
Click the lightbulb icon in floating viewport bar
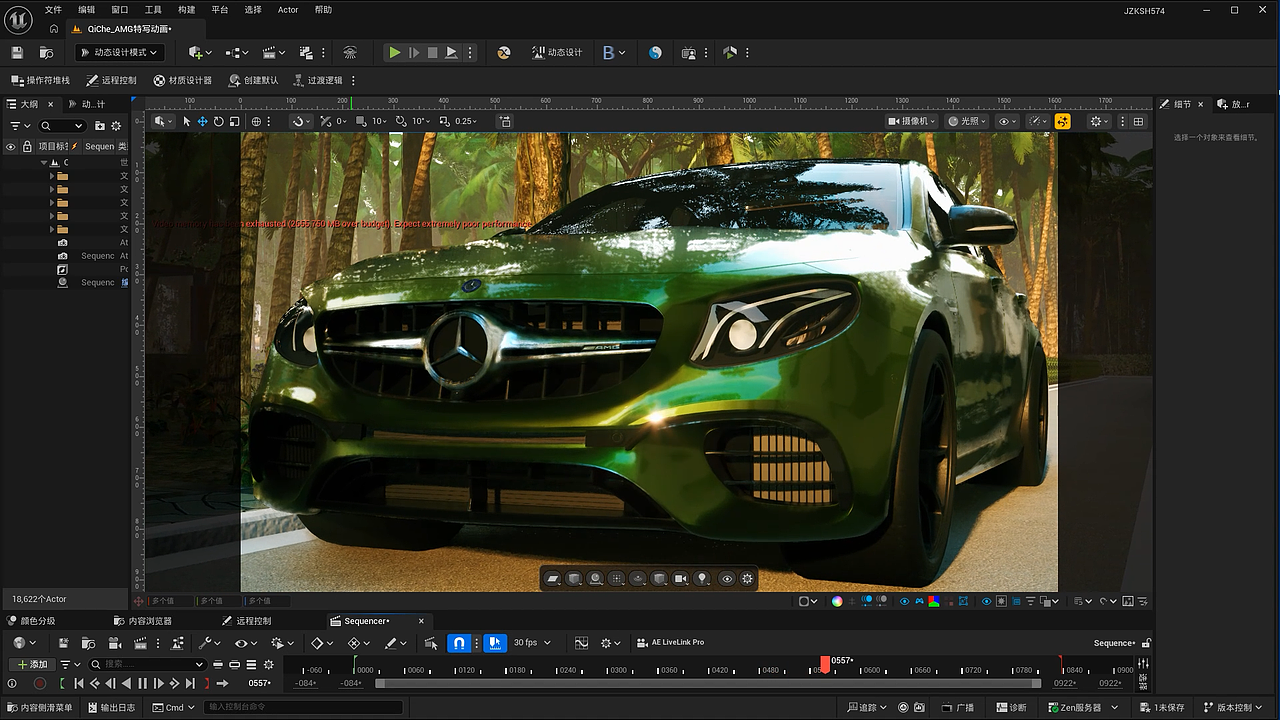(x=703, y=578)
